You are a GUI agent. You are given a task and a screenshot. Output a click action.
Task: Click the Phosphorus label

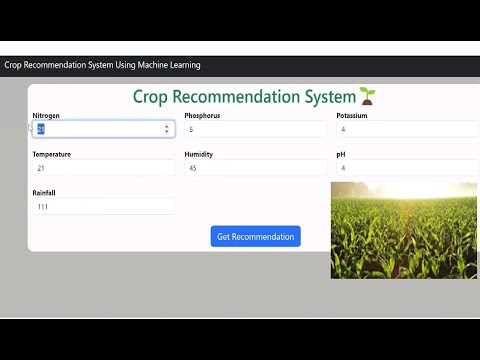202,116
